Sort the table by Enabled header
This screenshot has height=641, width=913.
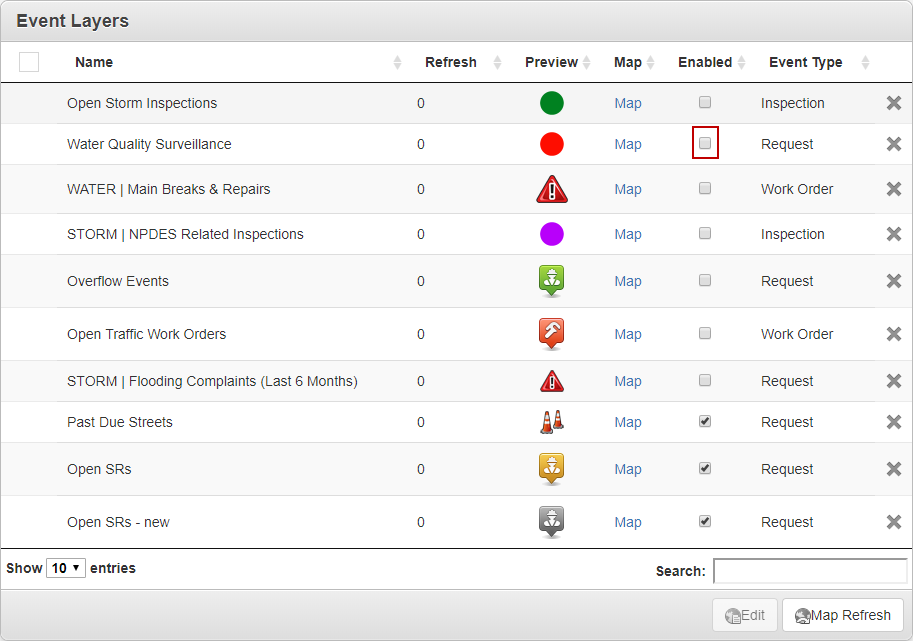705,62
